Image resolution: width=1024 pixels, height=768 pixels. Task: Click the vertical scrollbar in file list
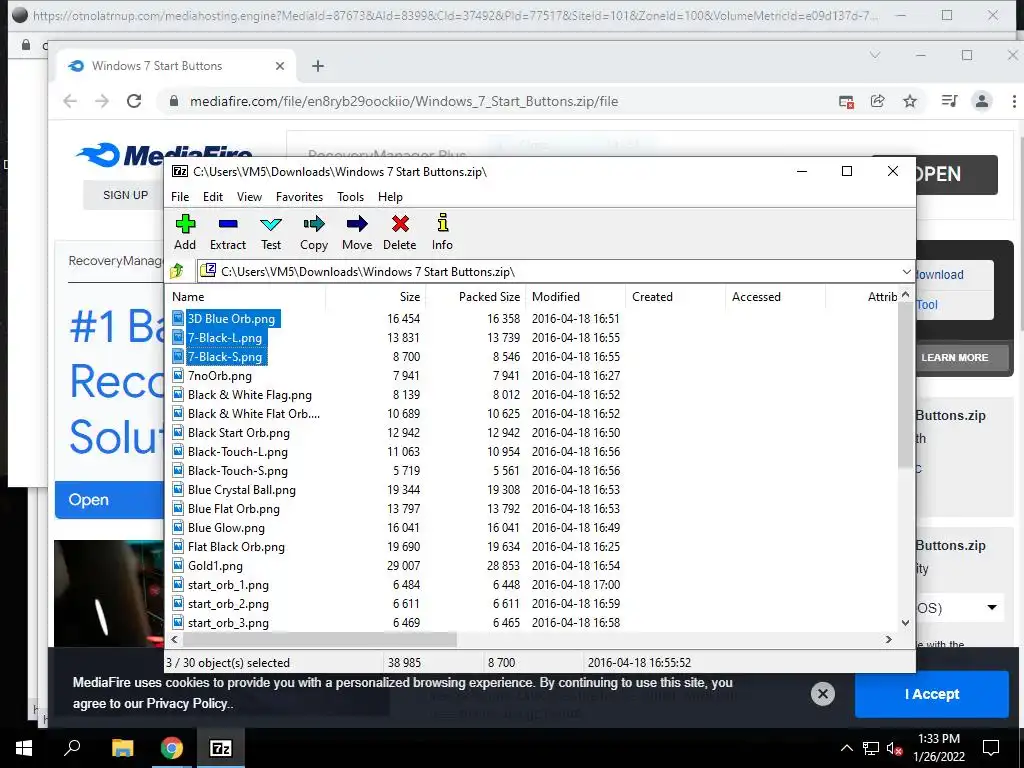pyautogui.click(x=905, y=385)
